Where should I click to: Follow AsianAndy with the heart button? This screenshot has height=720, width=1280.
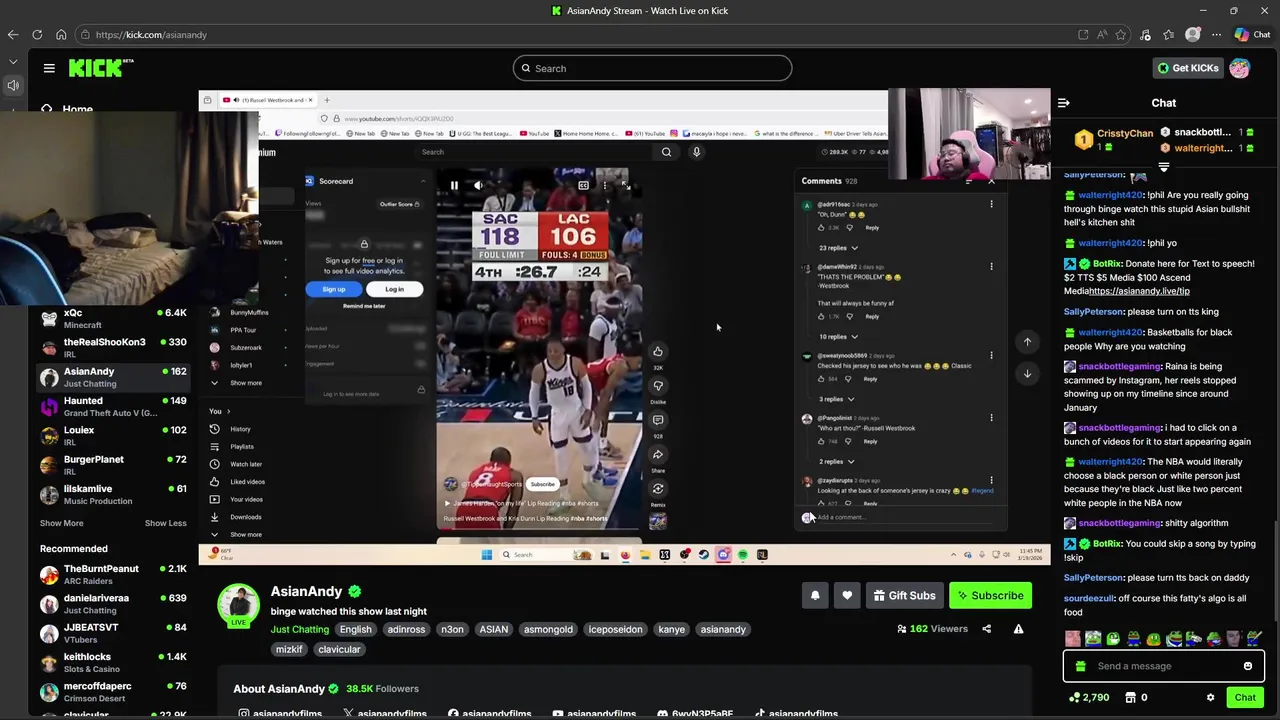pyautogui.click(x=847, y=596)
